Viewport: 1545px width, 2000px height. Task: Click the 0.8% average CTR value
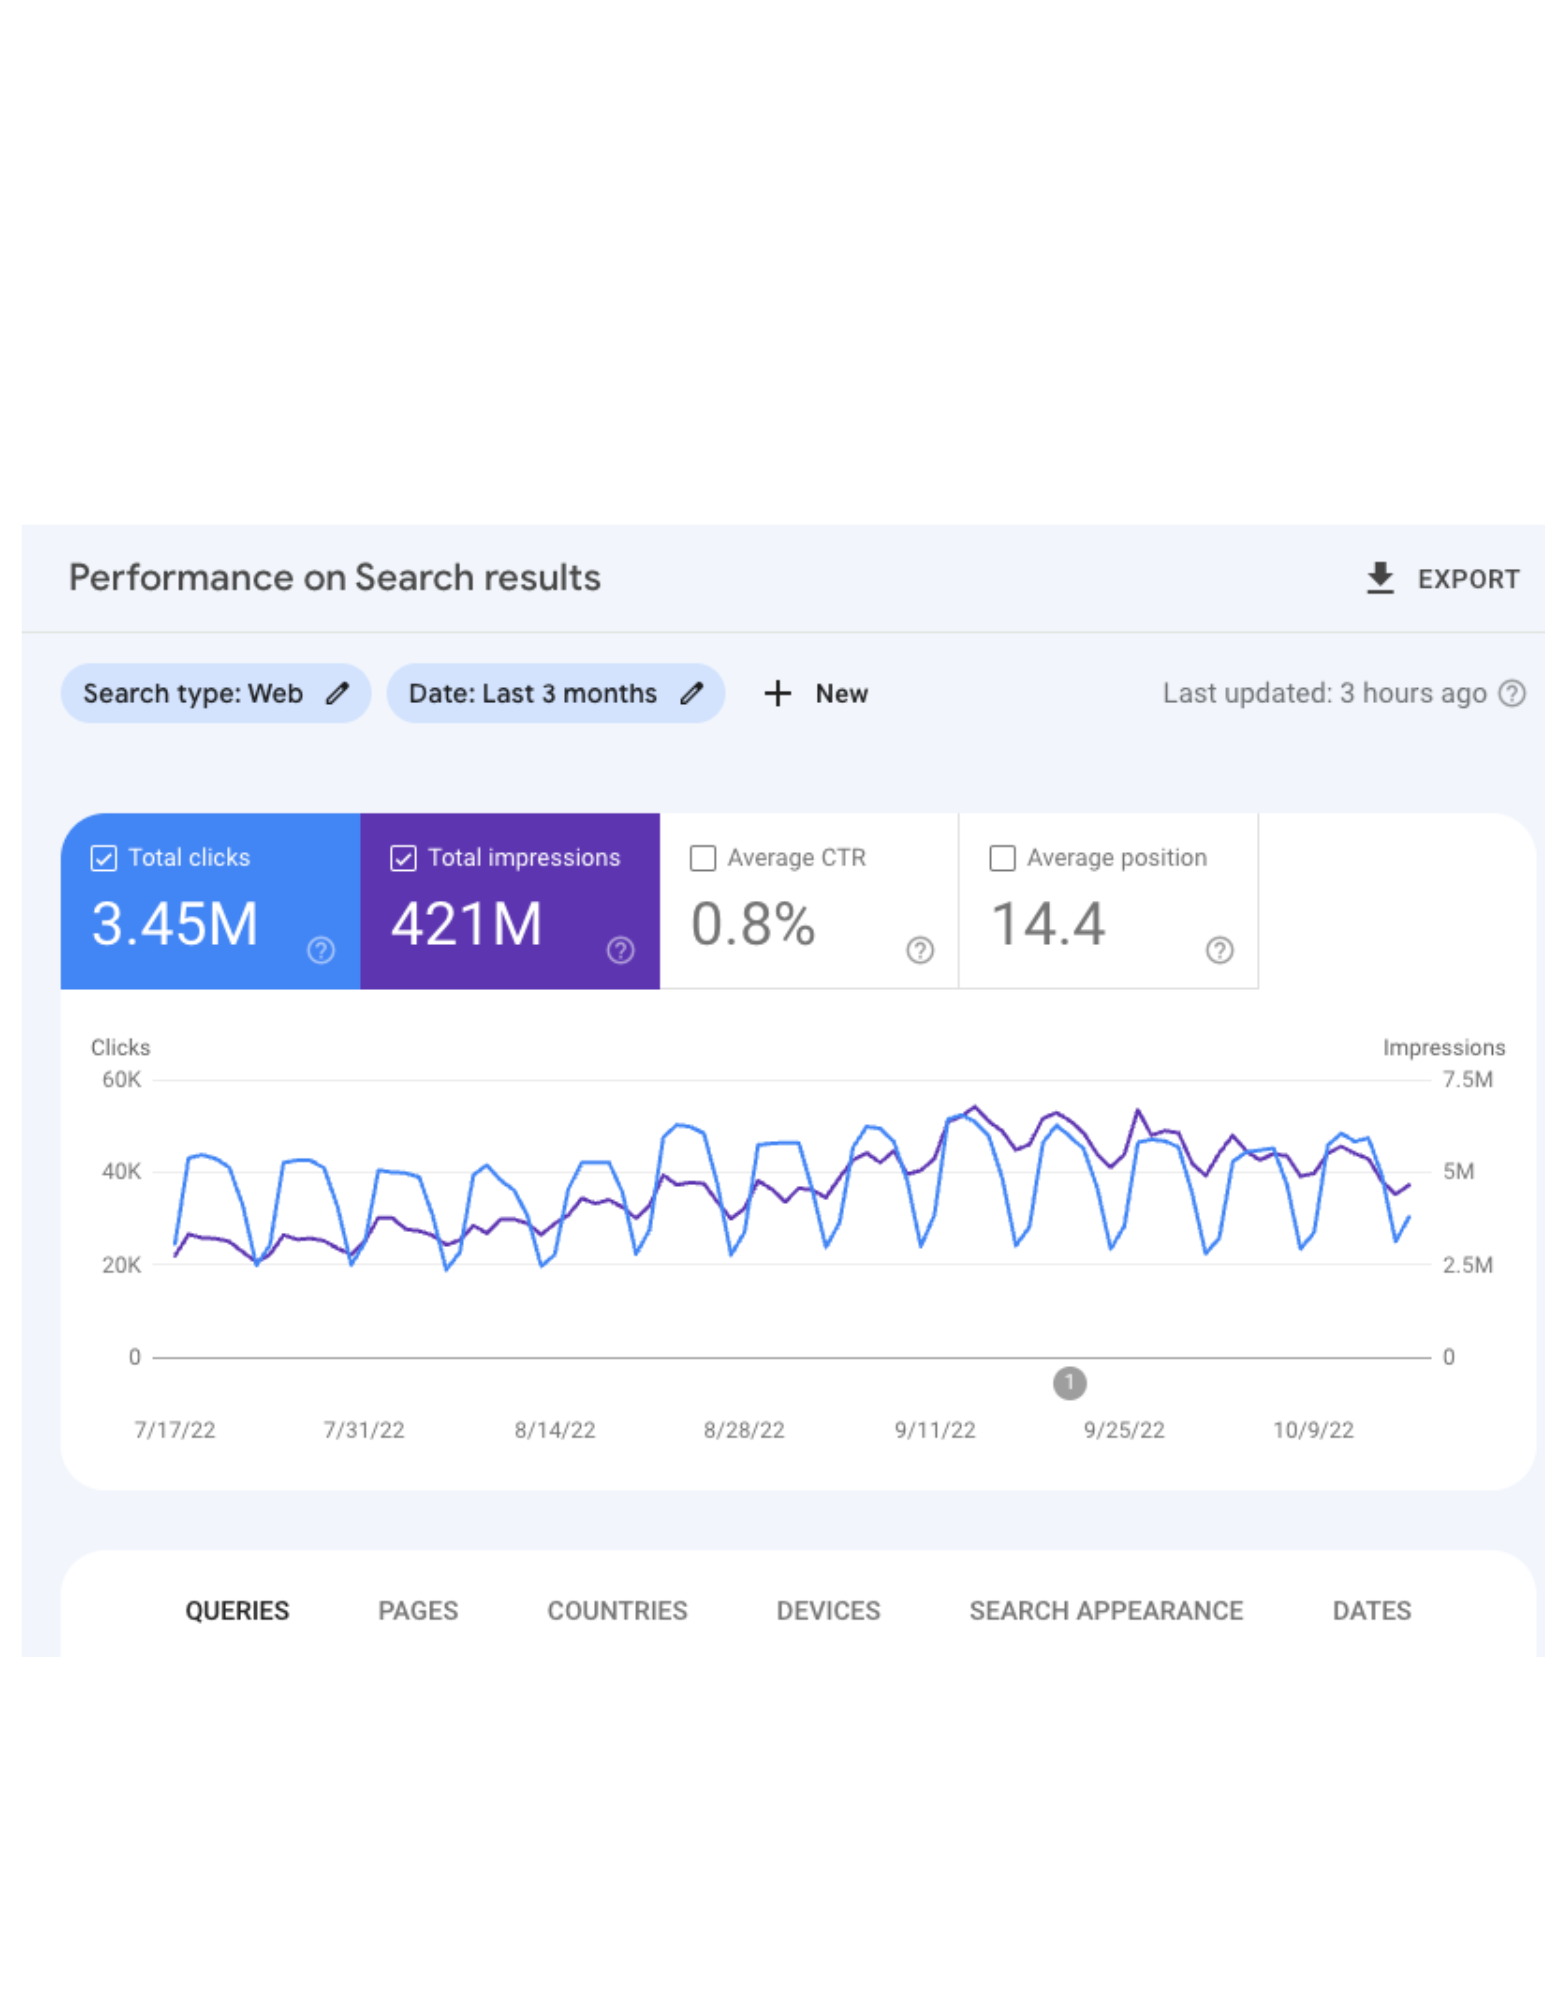click(753, 923)
